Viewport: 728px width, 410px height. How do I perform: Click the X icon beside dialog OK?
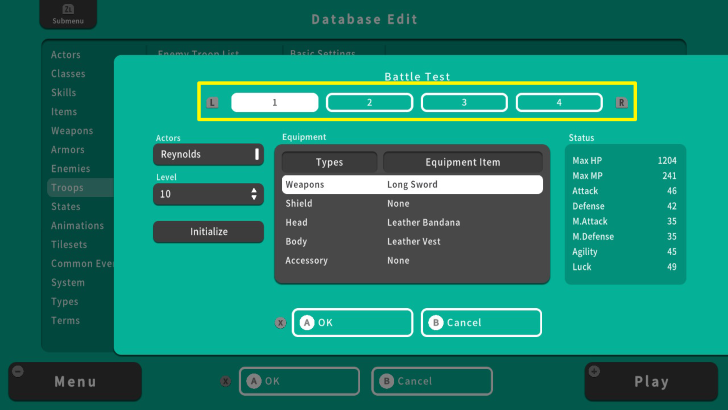coord(280,323)
